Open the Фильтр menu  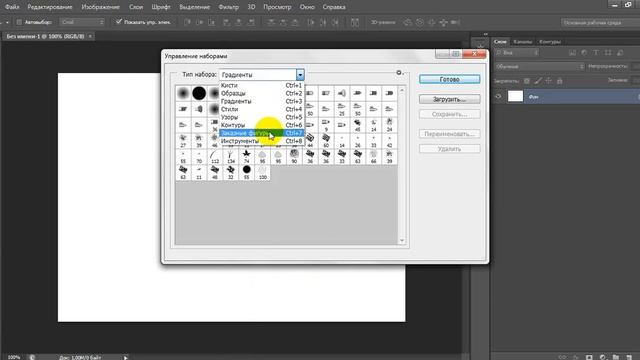(x=229, y=7)
